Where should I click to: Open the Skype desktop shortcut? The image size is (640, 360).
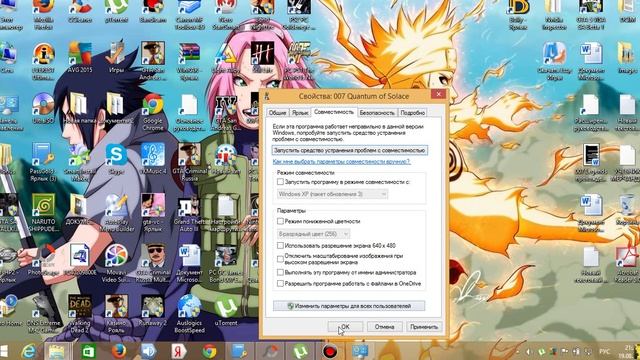(116, 158)
